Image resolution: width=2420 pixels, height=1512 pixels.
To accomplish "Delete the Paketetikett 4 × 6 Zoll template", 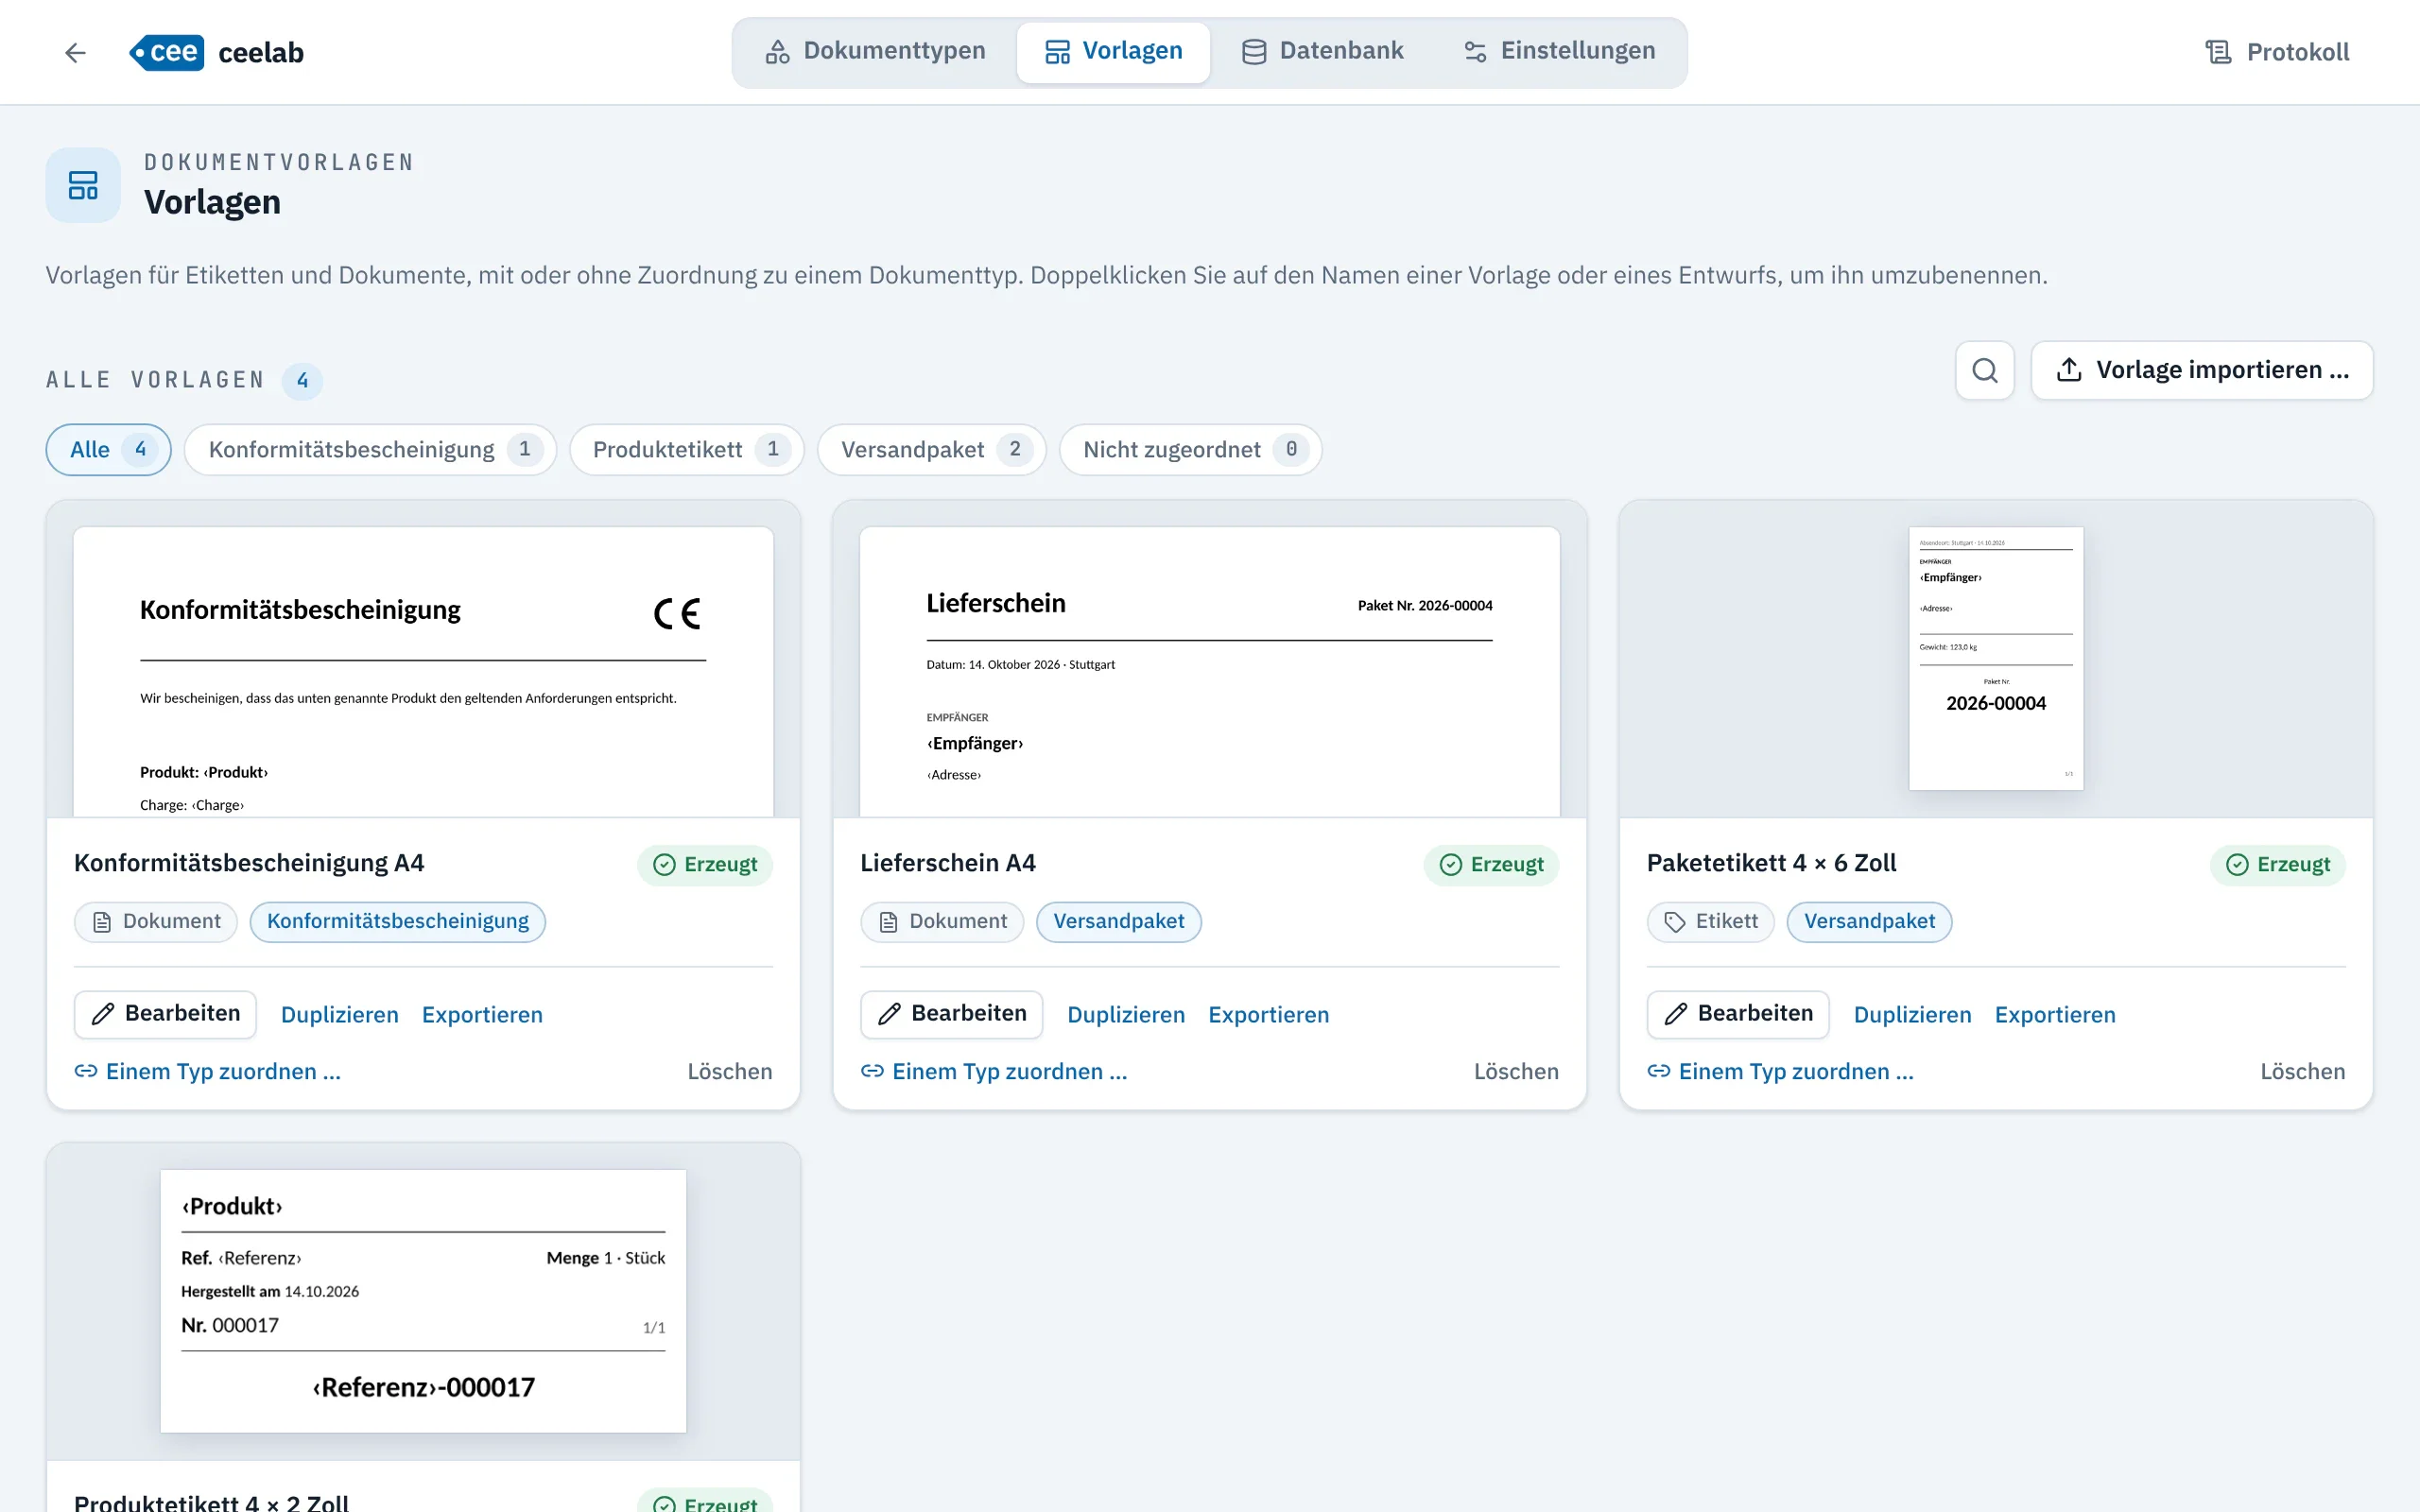I will coord(2303,1072).
